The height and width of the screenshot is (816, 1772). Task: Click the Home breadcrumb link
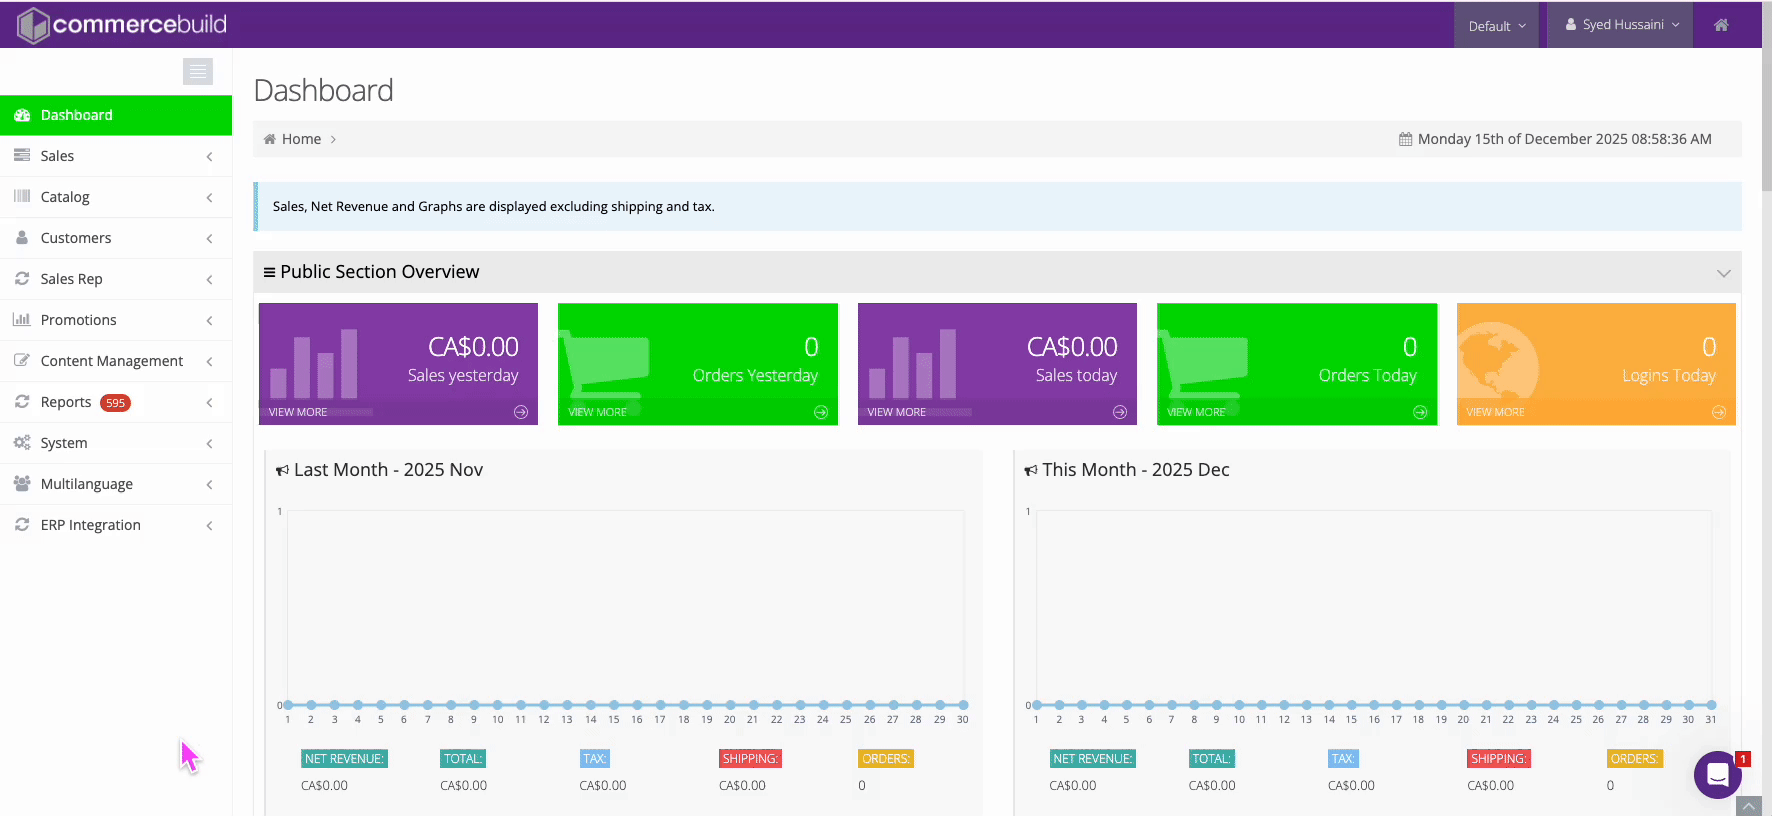tap(301, 139)
